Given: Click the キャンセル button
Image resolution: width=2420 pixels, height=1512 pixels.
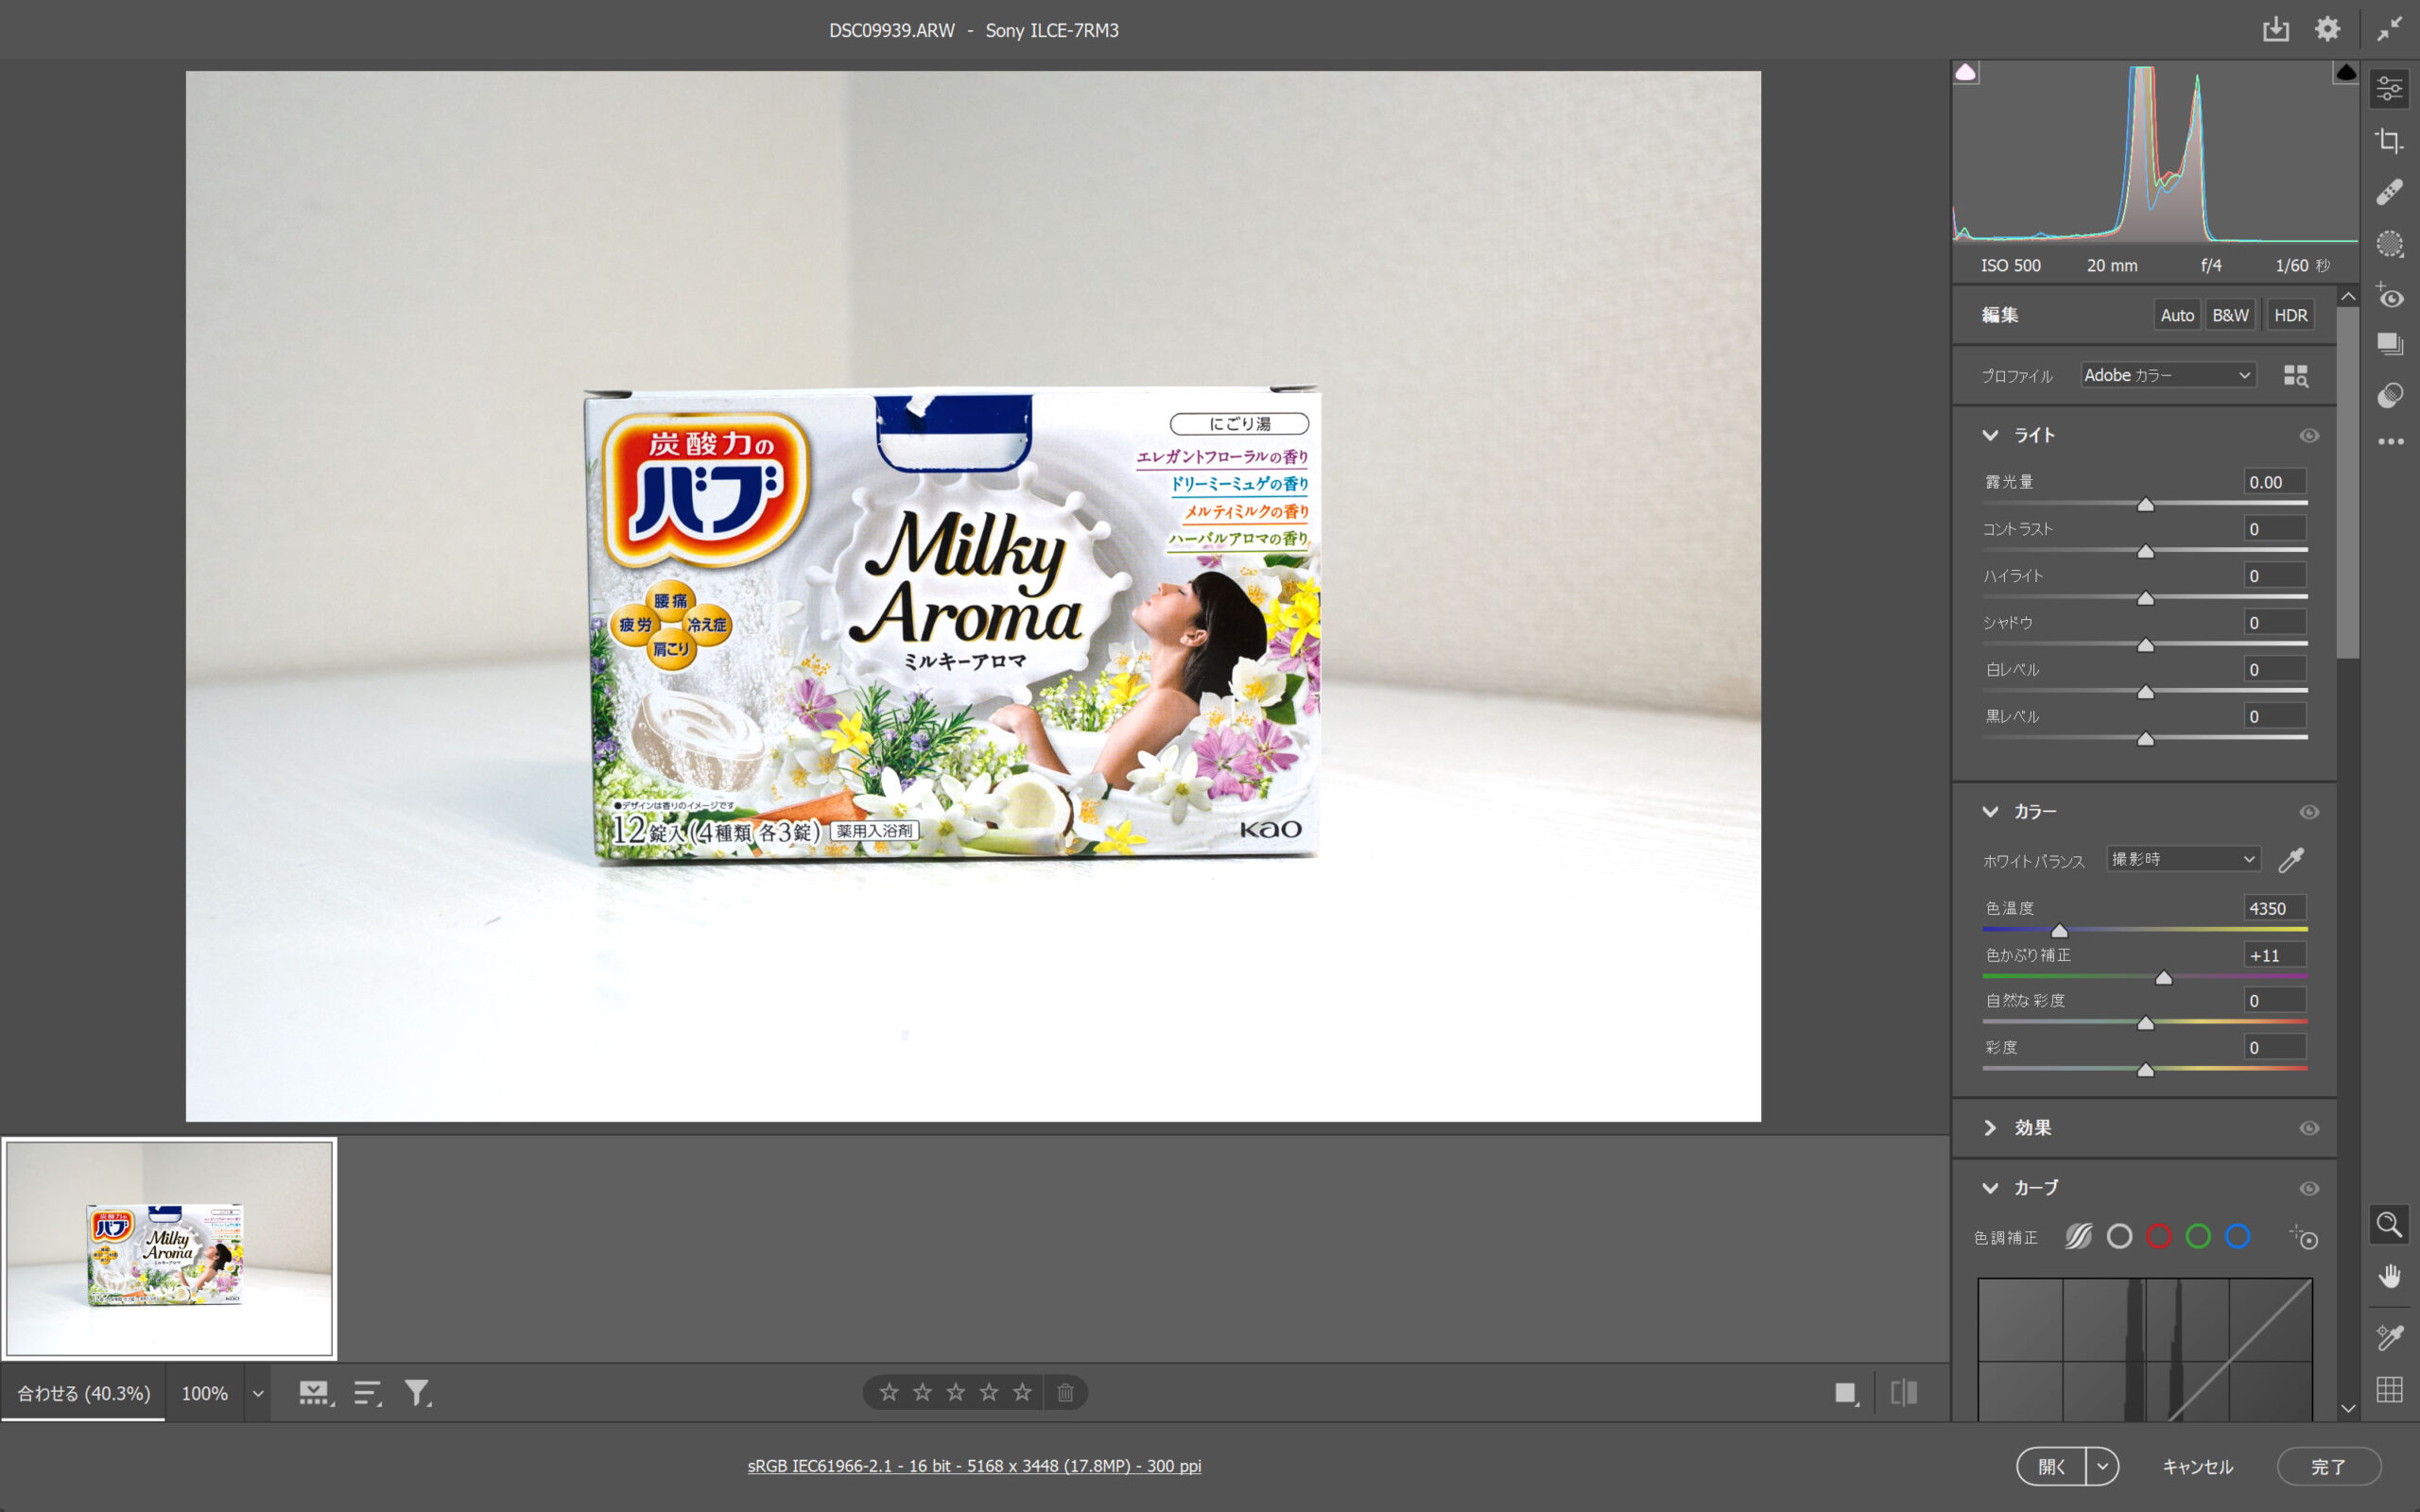Looking at the screenshot, I should [2197, 1466].
